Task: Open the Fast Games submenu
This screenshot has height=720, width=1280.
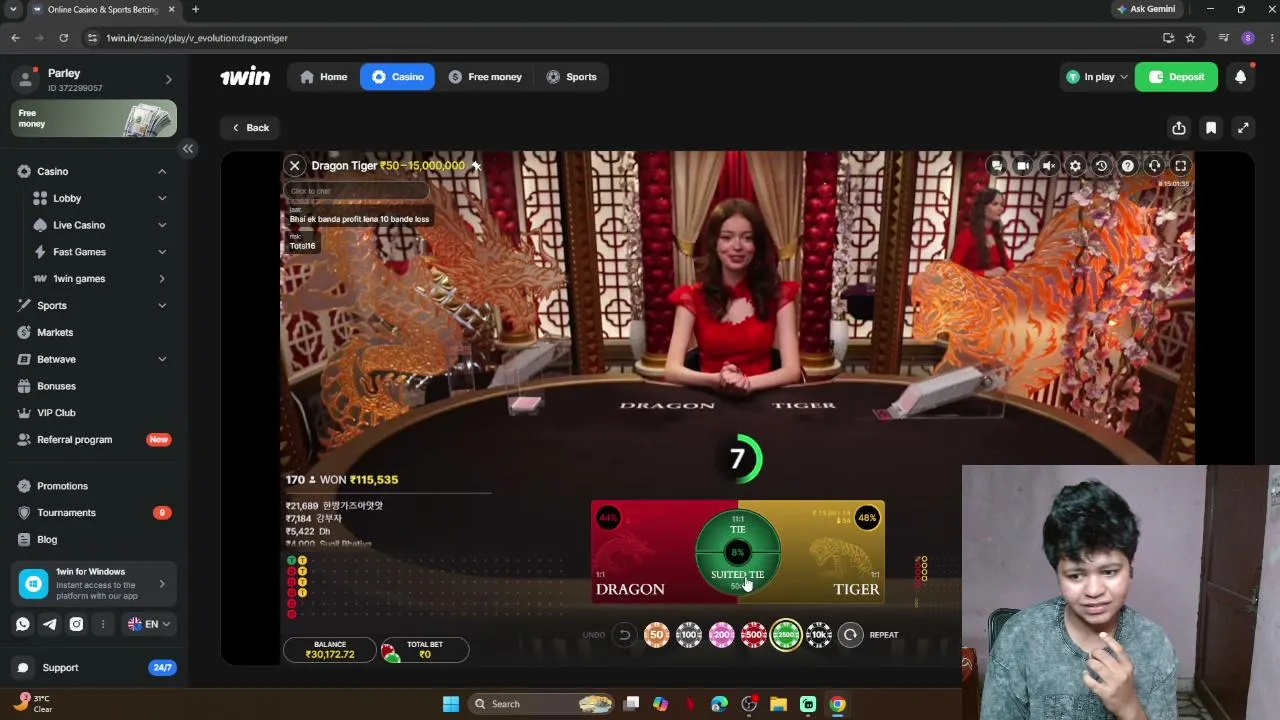Action: tap(162, 252)
